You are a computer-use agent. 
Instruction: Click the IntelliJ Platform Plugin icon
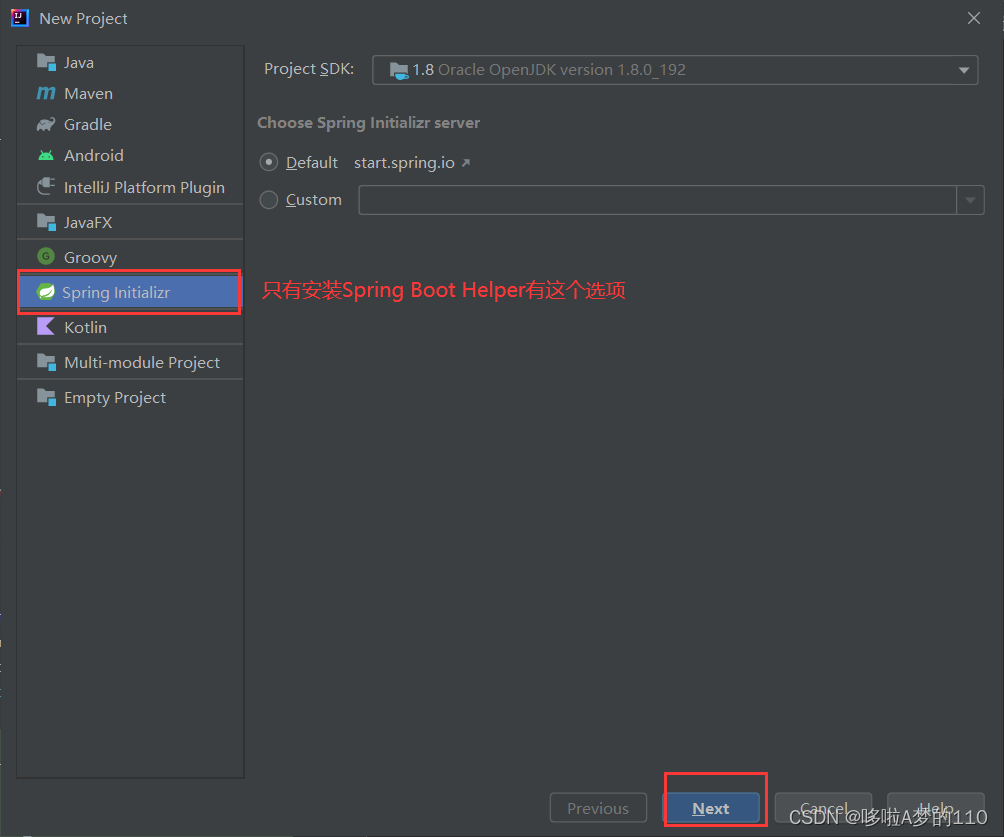click(x=46, y=187)
